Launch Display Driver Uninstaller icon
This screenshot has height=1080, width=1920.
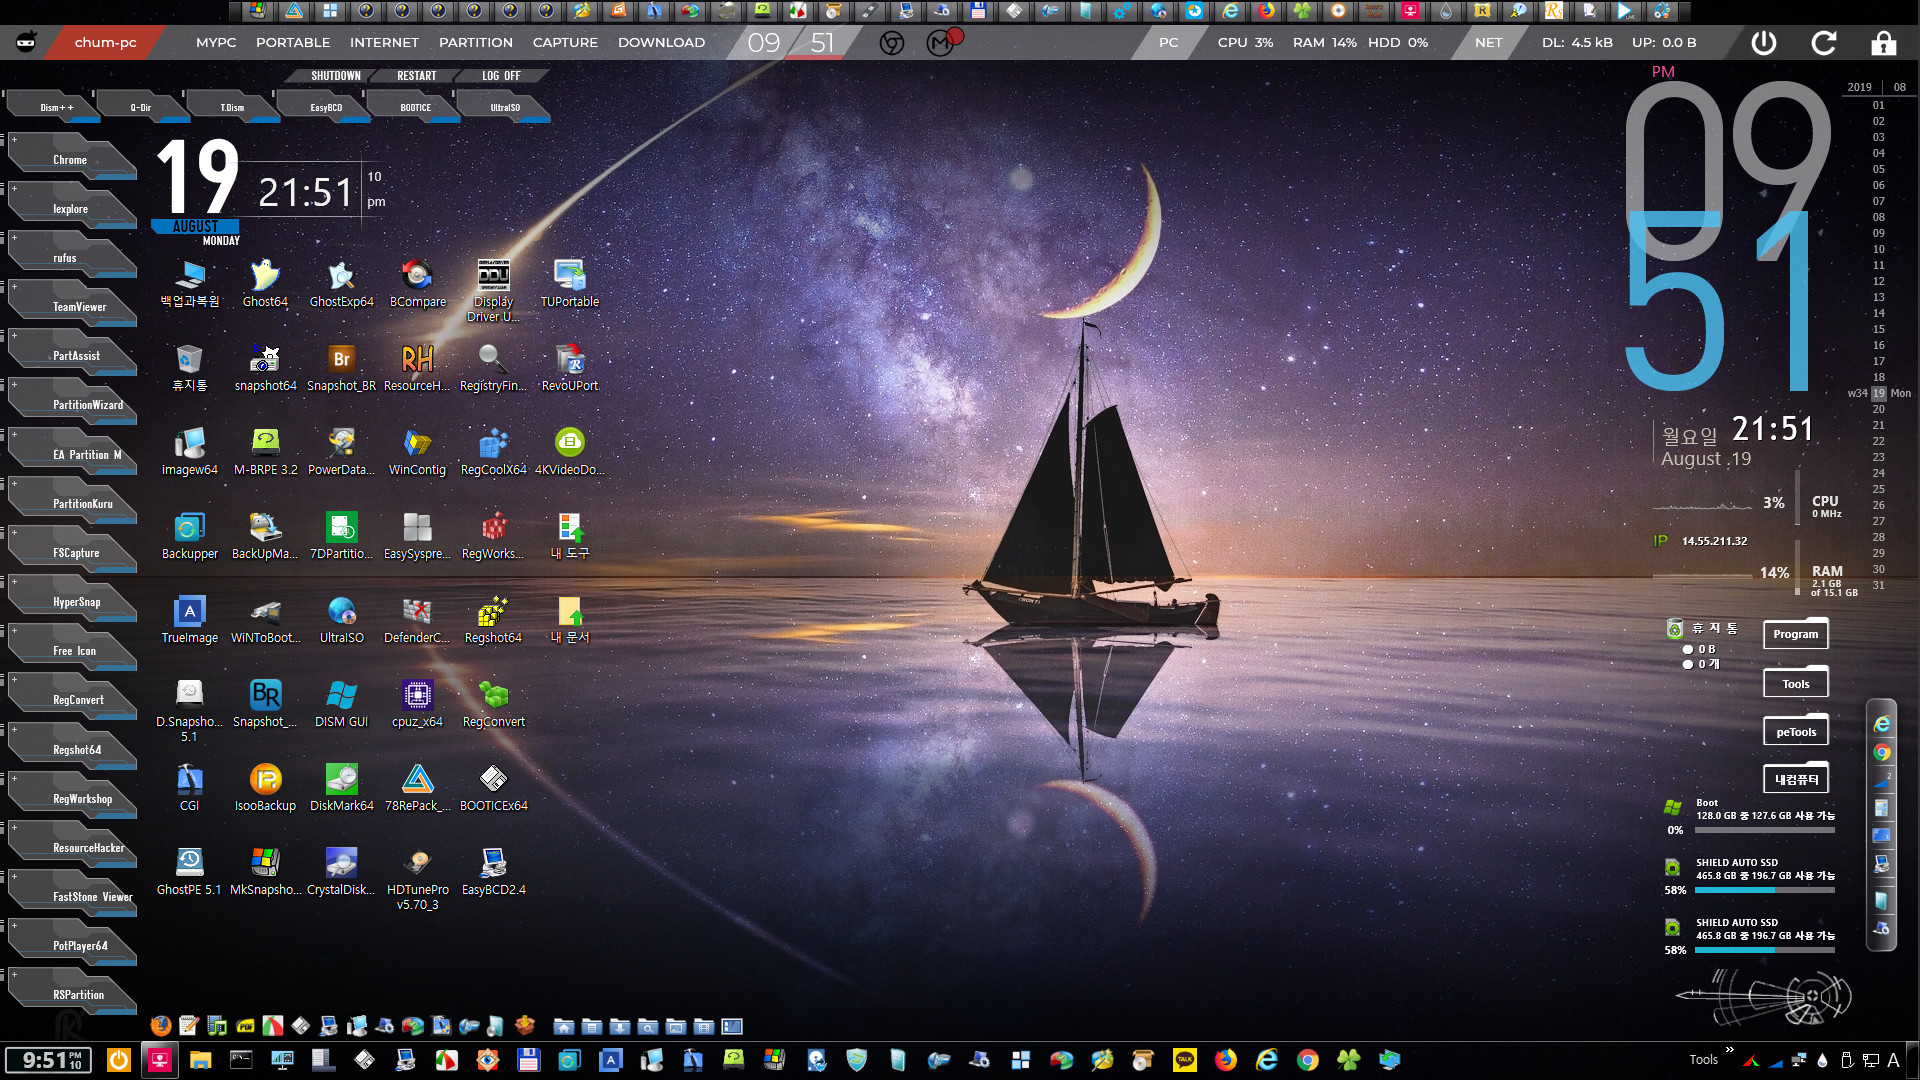pos(493,290)
